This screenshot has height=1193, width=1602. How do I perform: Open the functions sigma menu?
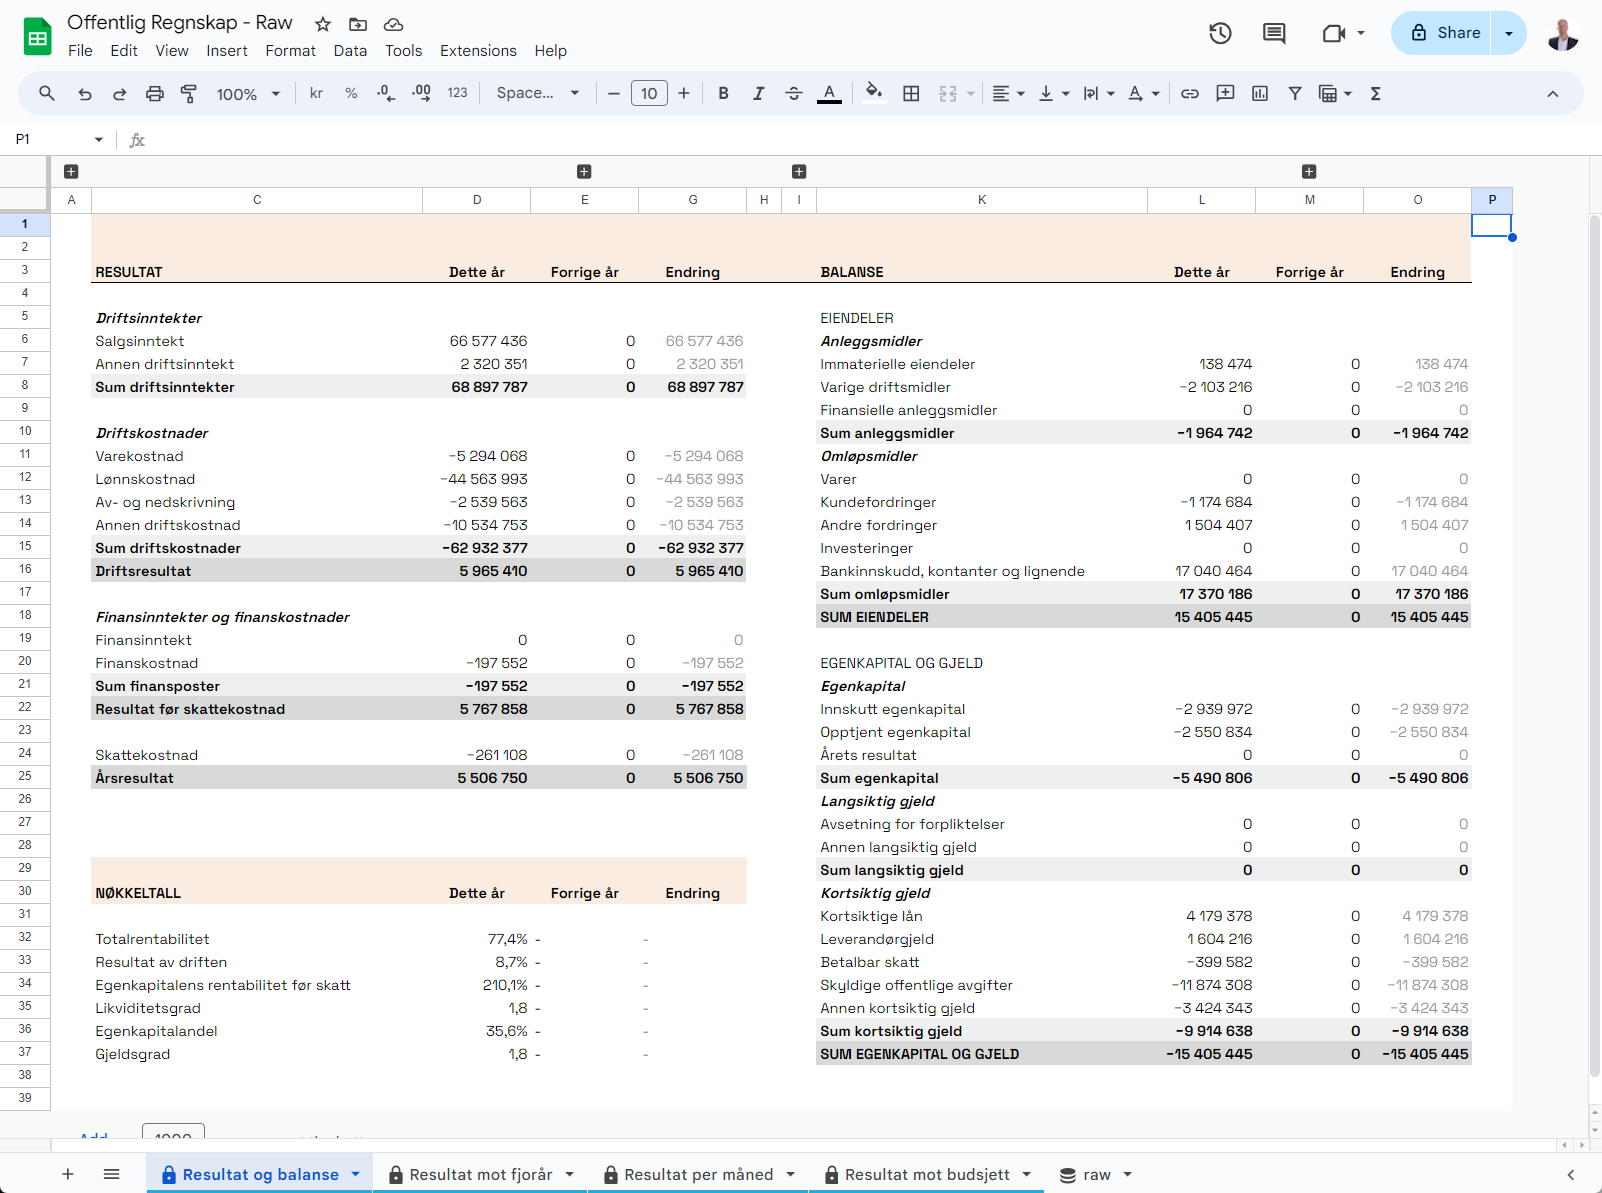[1375, 93]
